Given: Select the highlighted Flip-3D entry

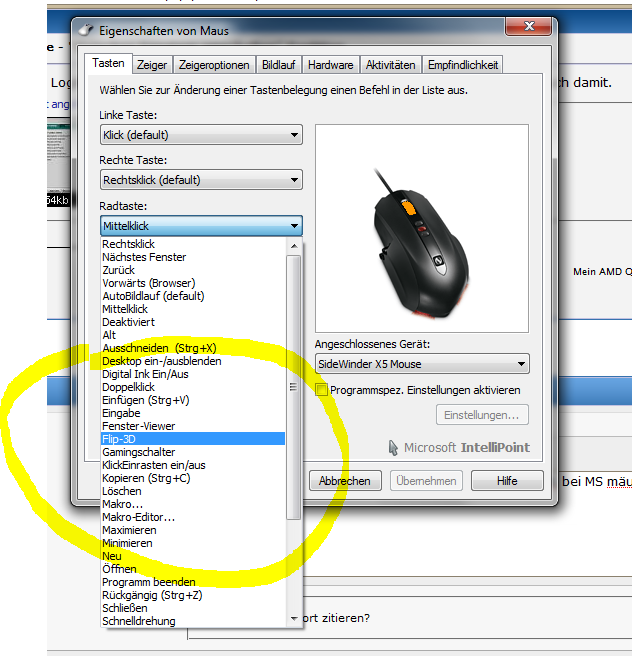Looking at the screenshot, I should pyautogui.click(x=193, y=439).
